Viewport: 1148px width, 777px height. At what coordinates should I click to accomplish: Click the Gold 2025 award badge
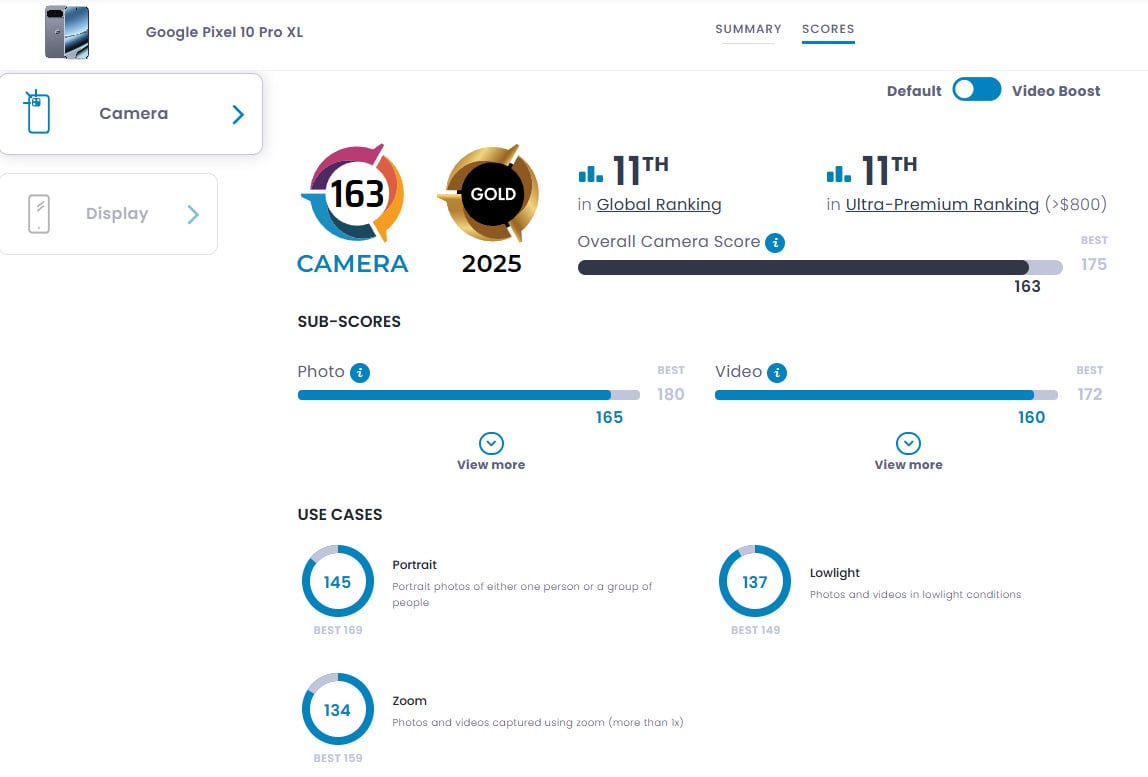(489, 194)
